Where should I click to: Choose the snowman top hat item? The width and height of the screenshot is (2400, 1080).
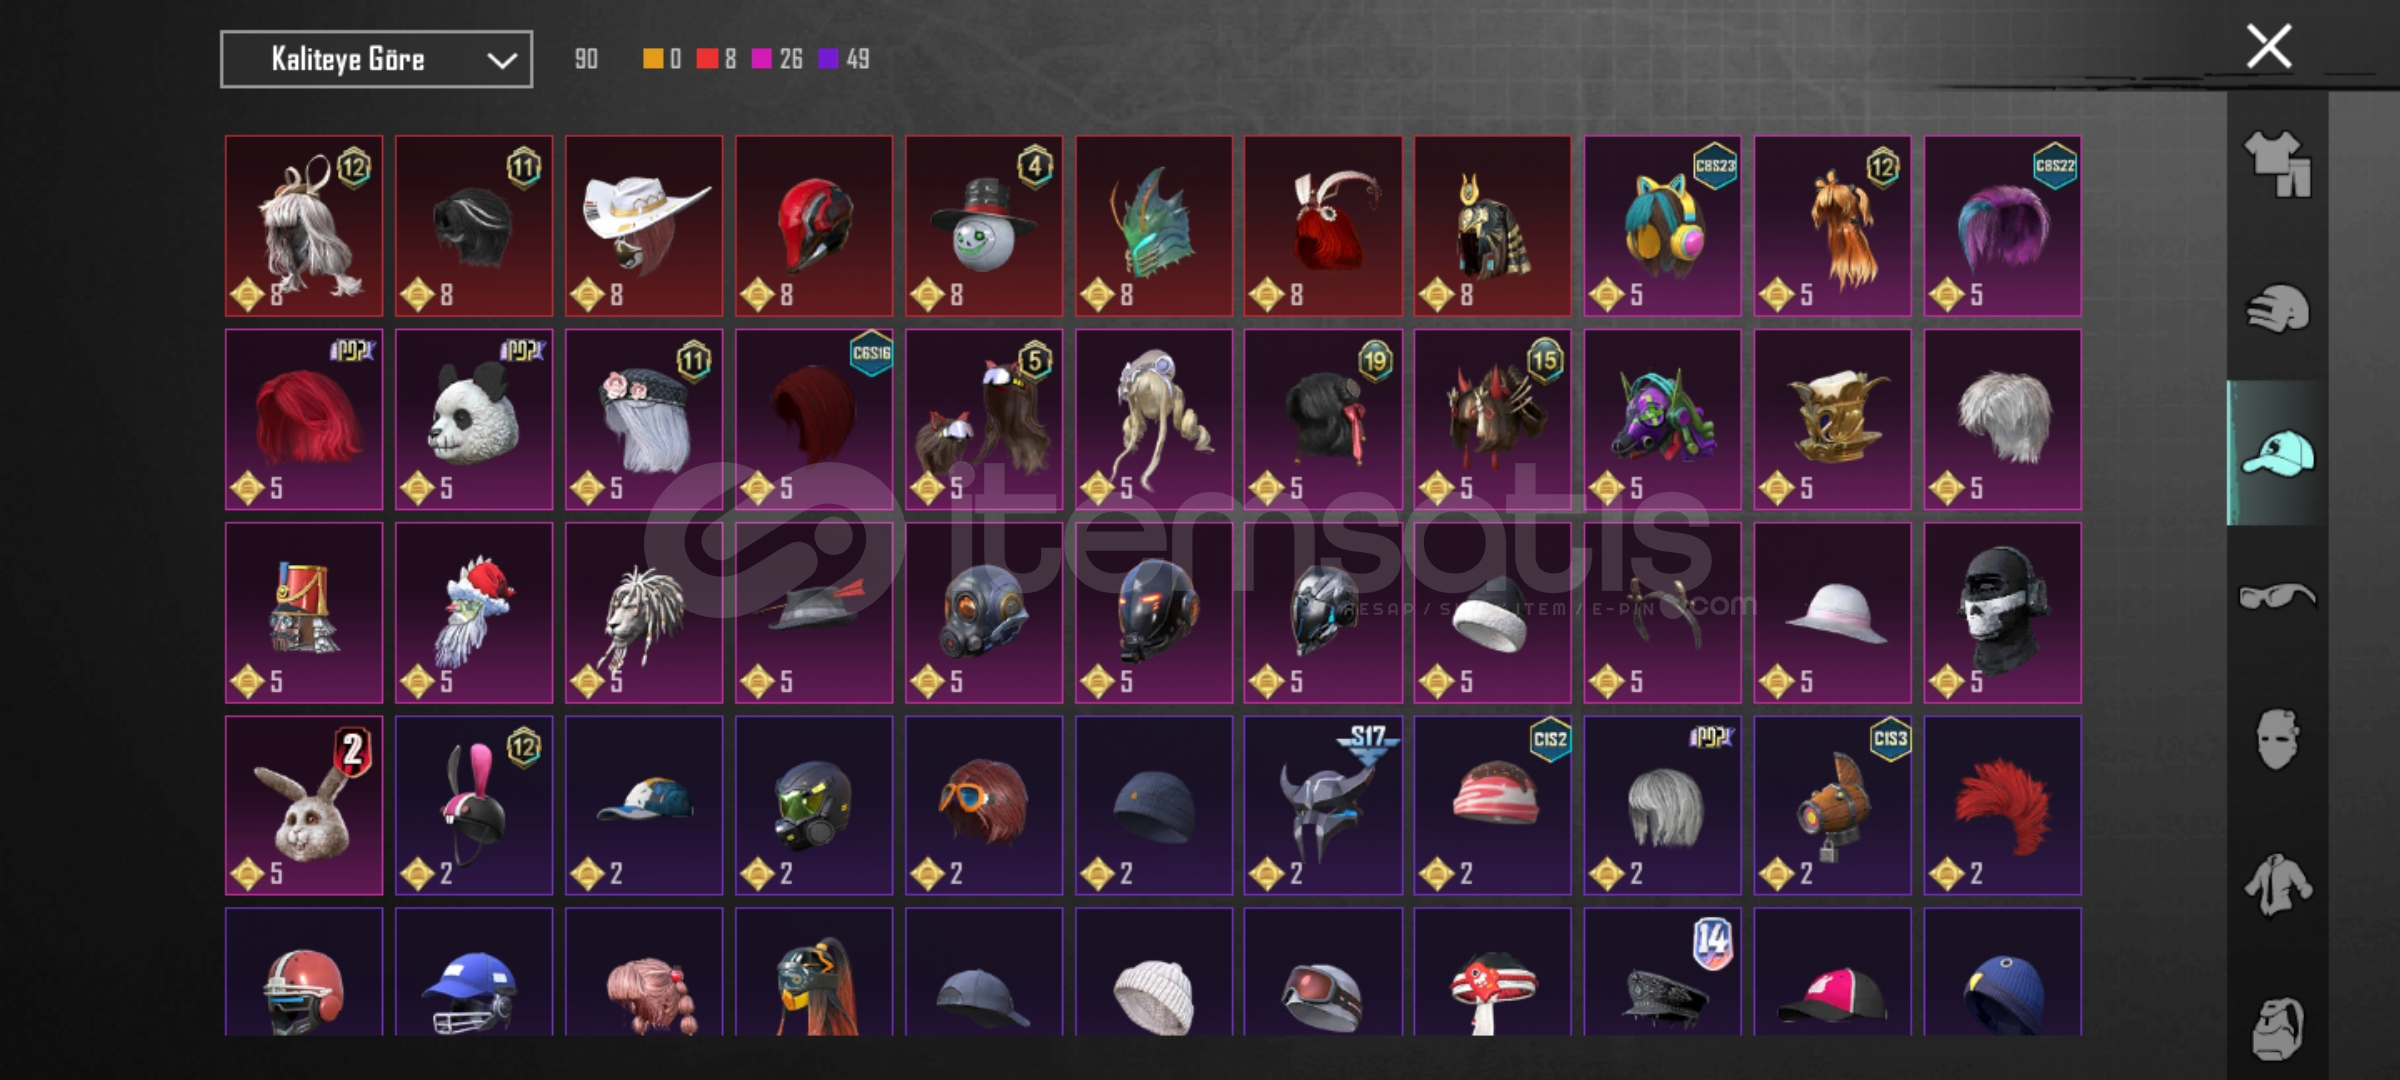point(984,226)
